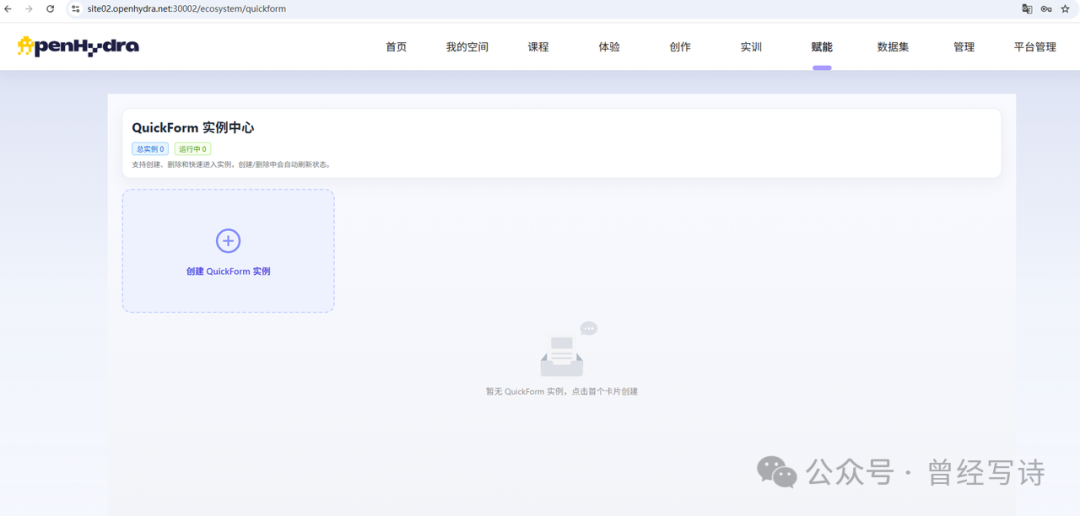The image size is (1080, 516).
Task: Open the 体验 menu
Action: click(x=609, y=48)
